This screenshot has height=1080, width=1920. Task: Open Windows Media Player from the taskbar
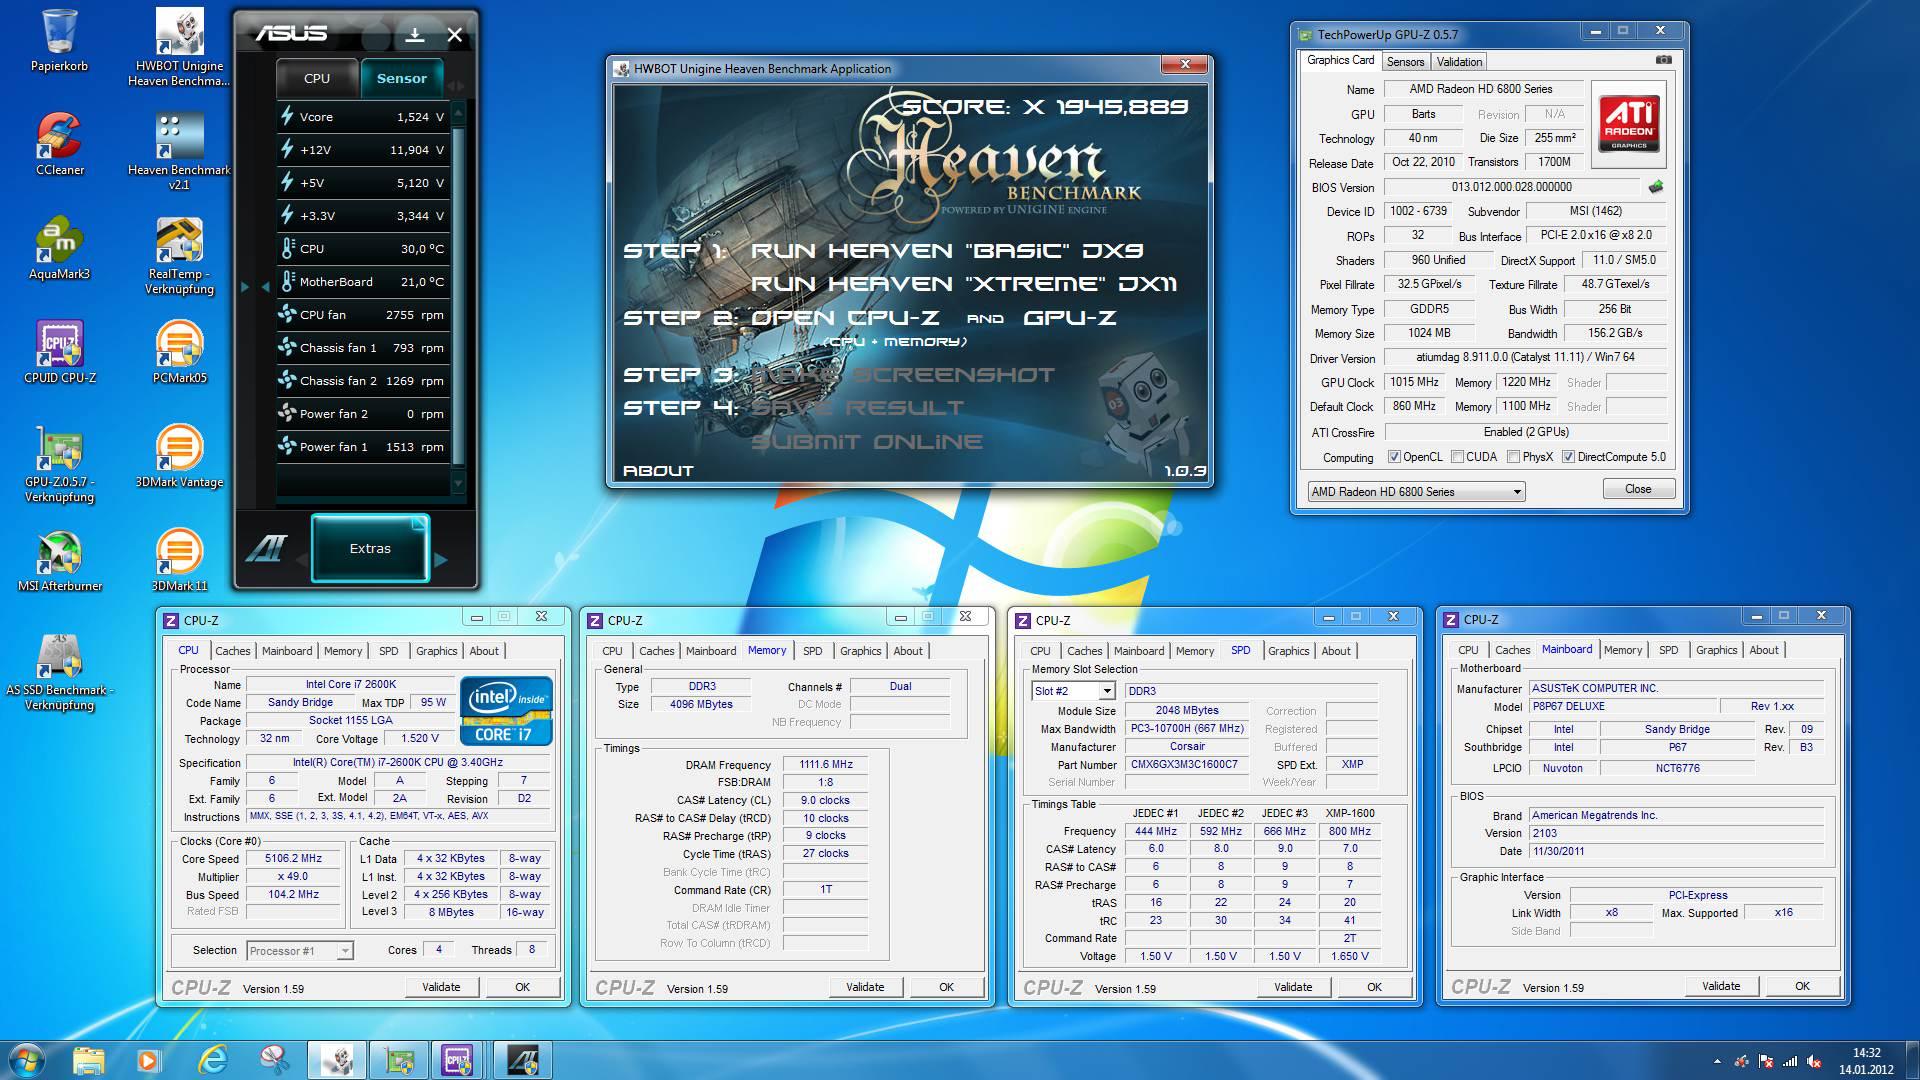[x=150, y=1059]
